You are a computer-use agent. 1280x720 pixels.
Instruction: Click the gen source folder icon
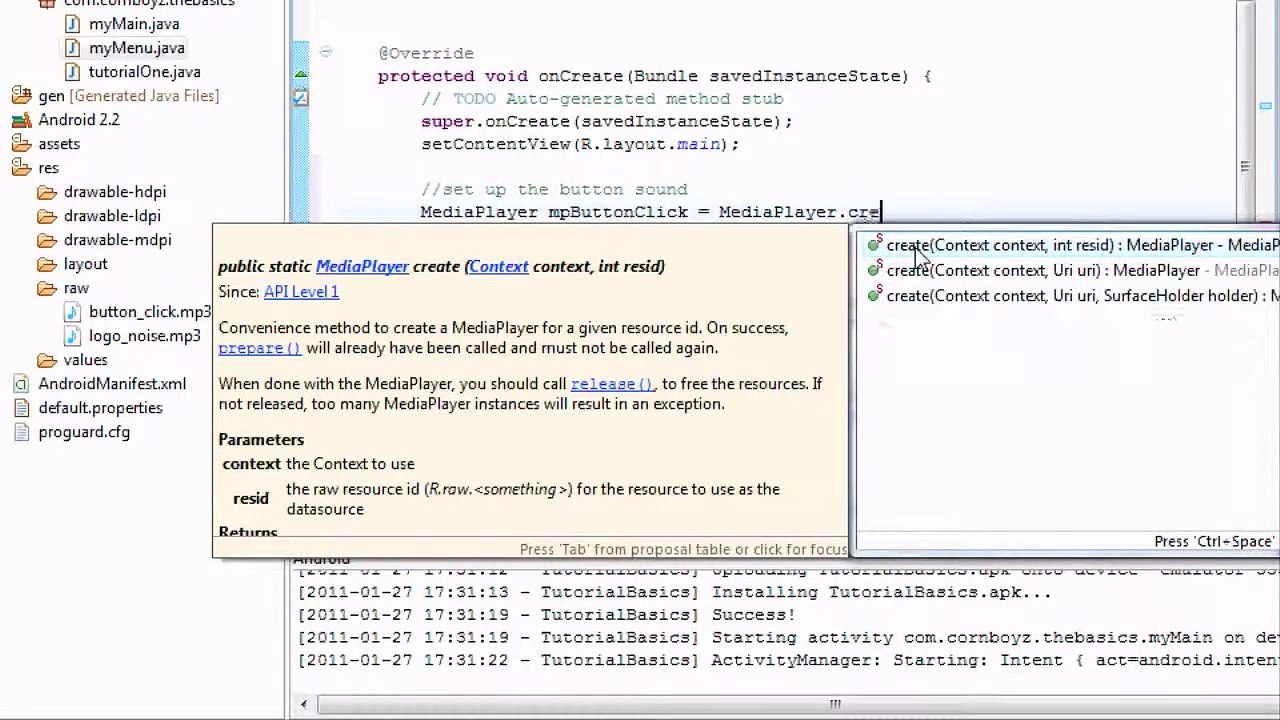point(21,96)
